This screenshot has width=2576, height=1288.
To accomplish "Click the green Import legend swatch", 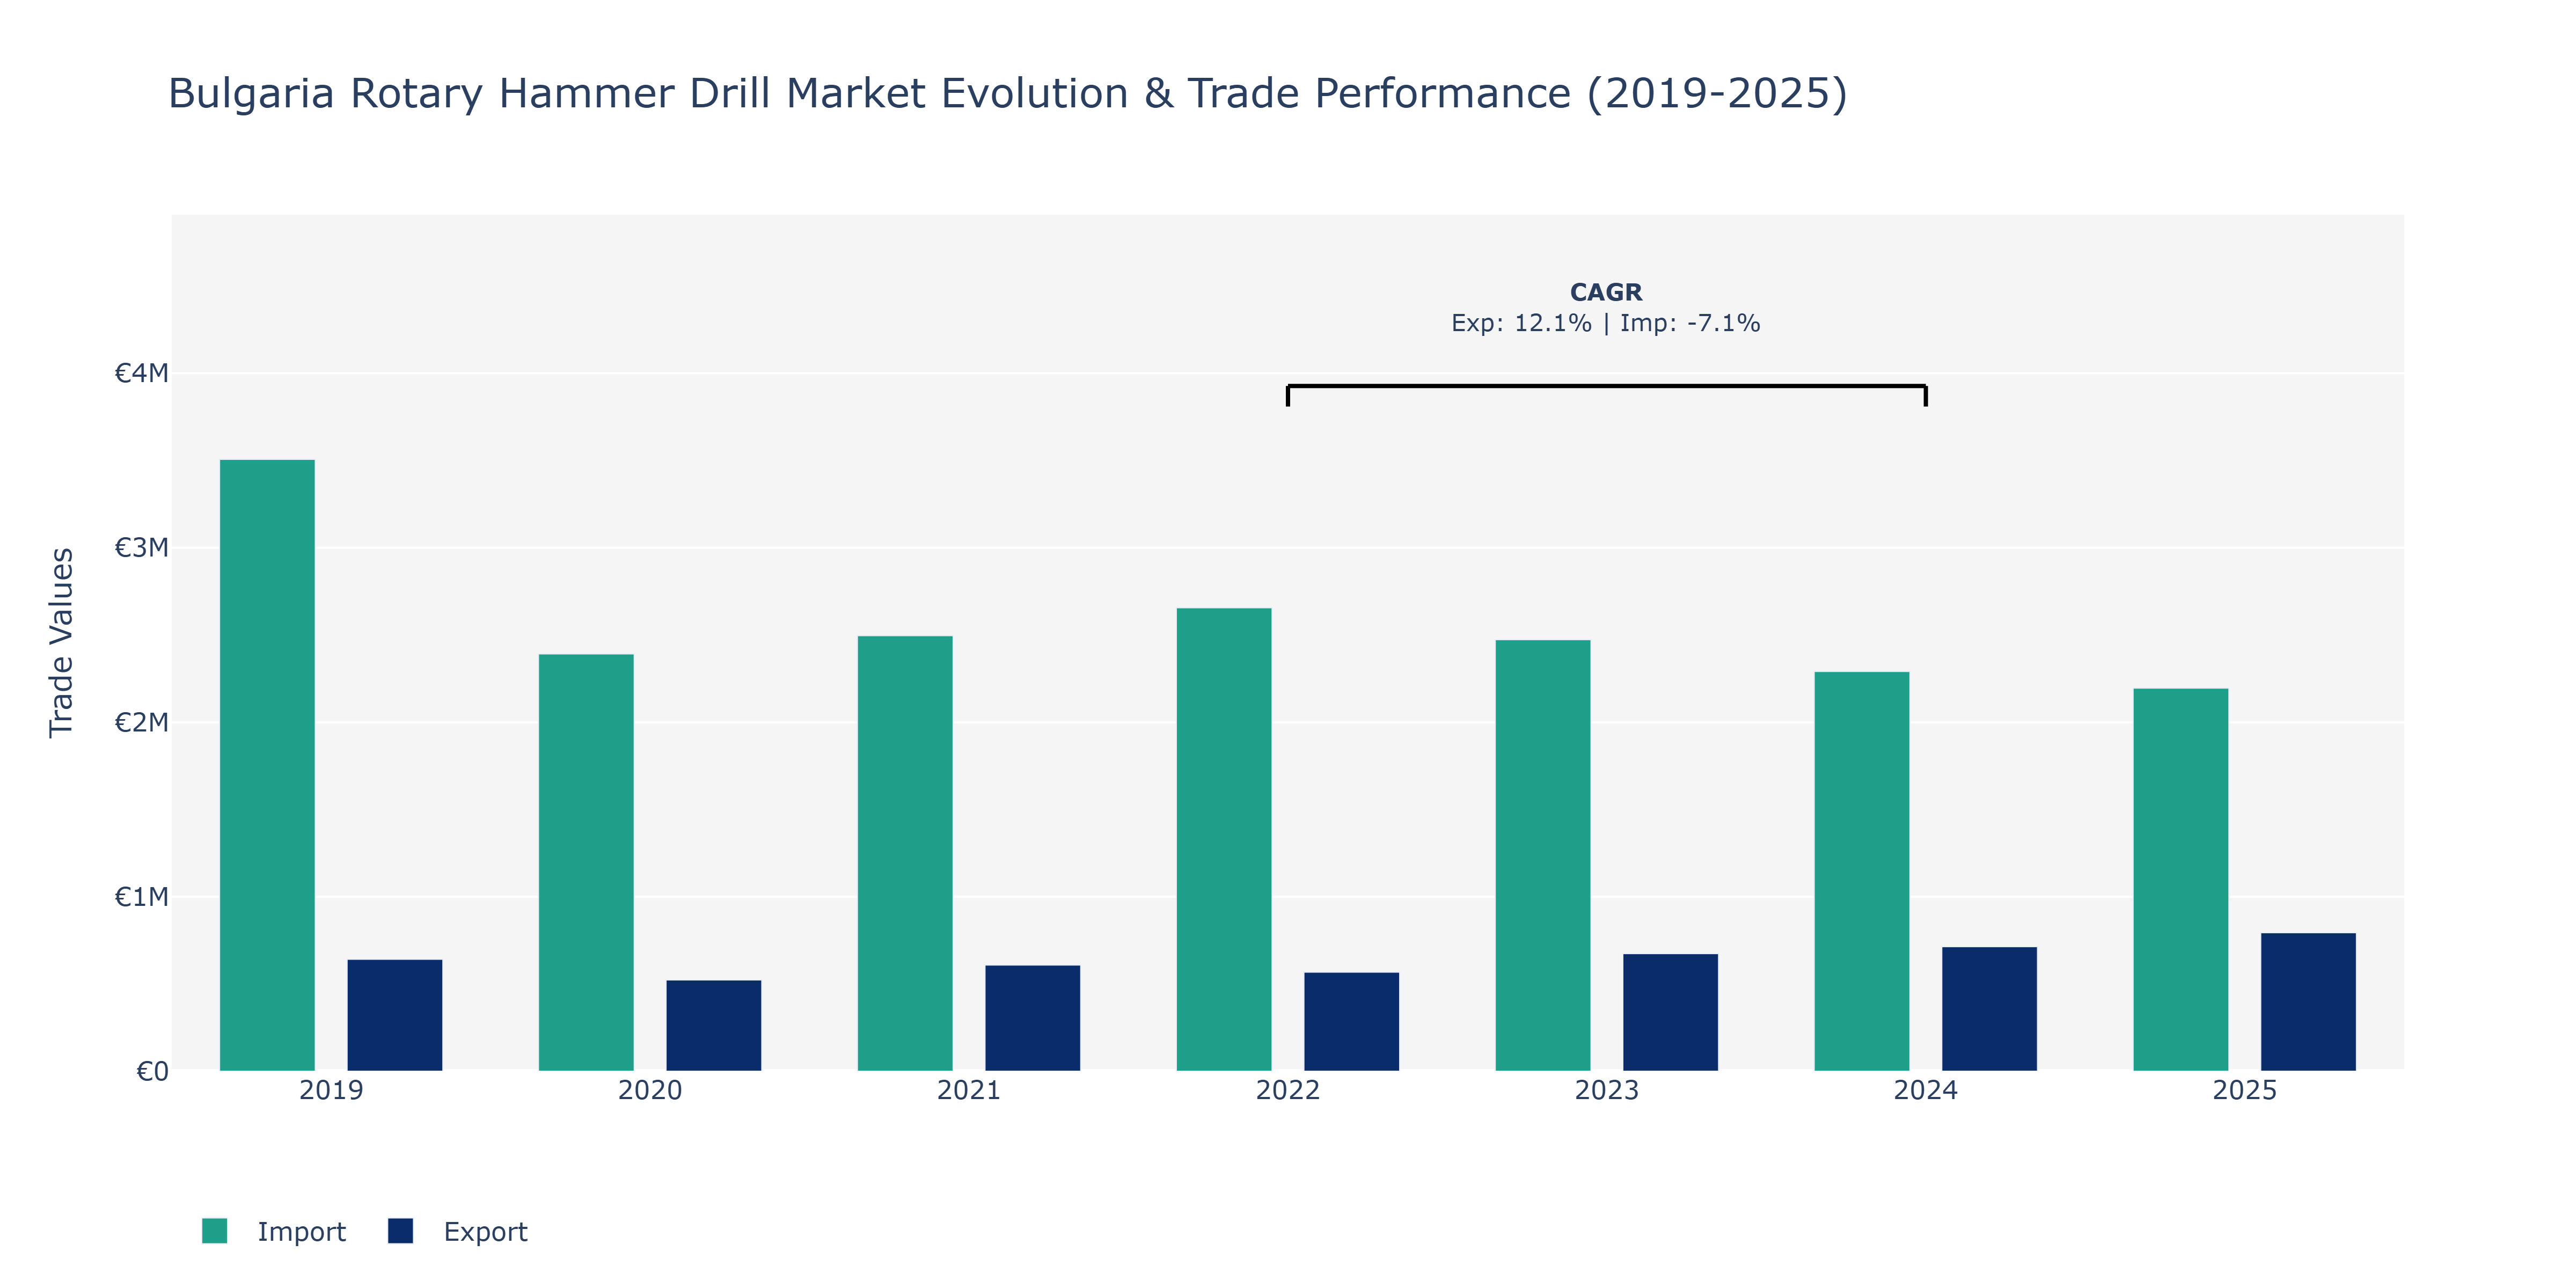I will click(214, 1231).
